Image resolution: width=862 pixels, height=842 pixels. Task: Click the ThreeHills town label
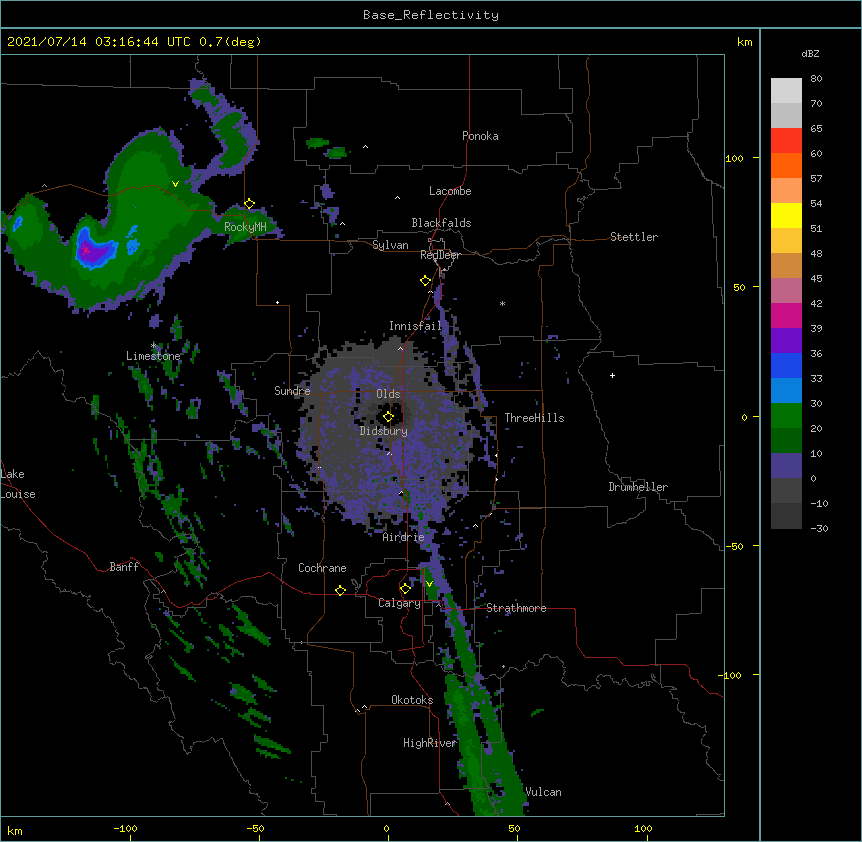(x=534, y=418)
